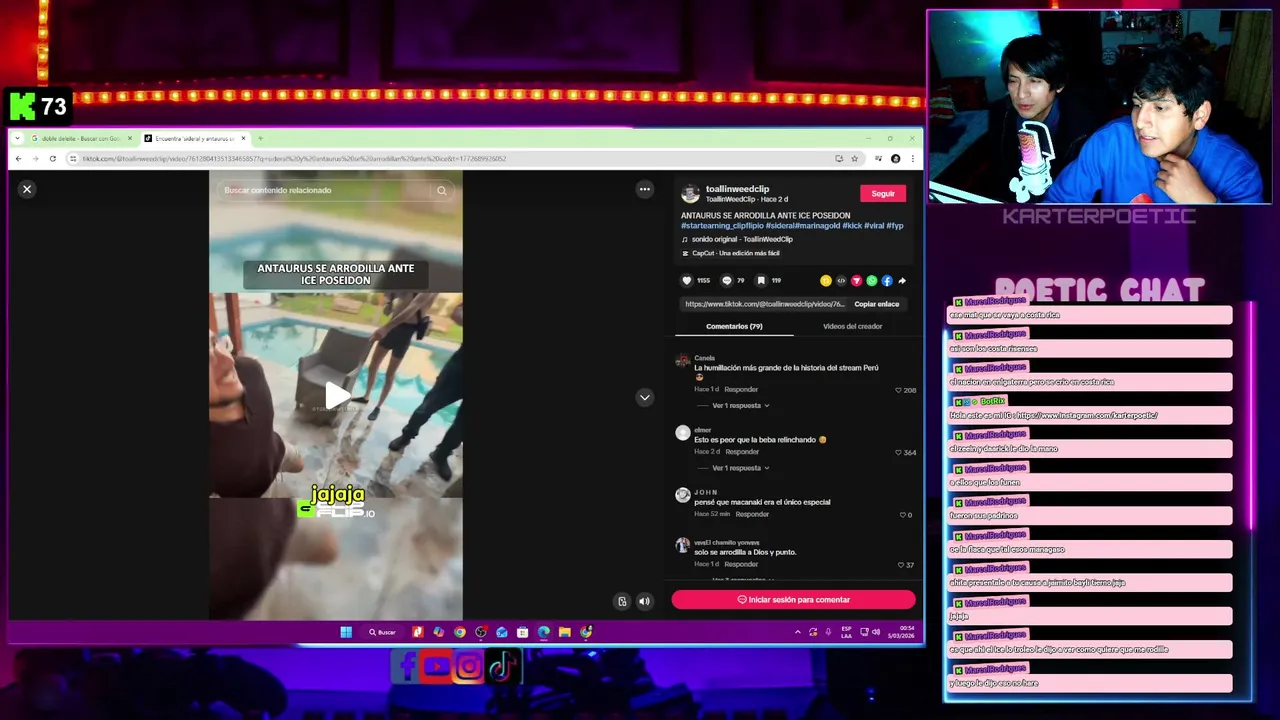Image resolution: width=1280 pixels, height=720 pixels.
Task: Reply to JOHN's comment with Responder
Action: pos(752,514)
